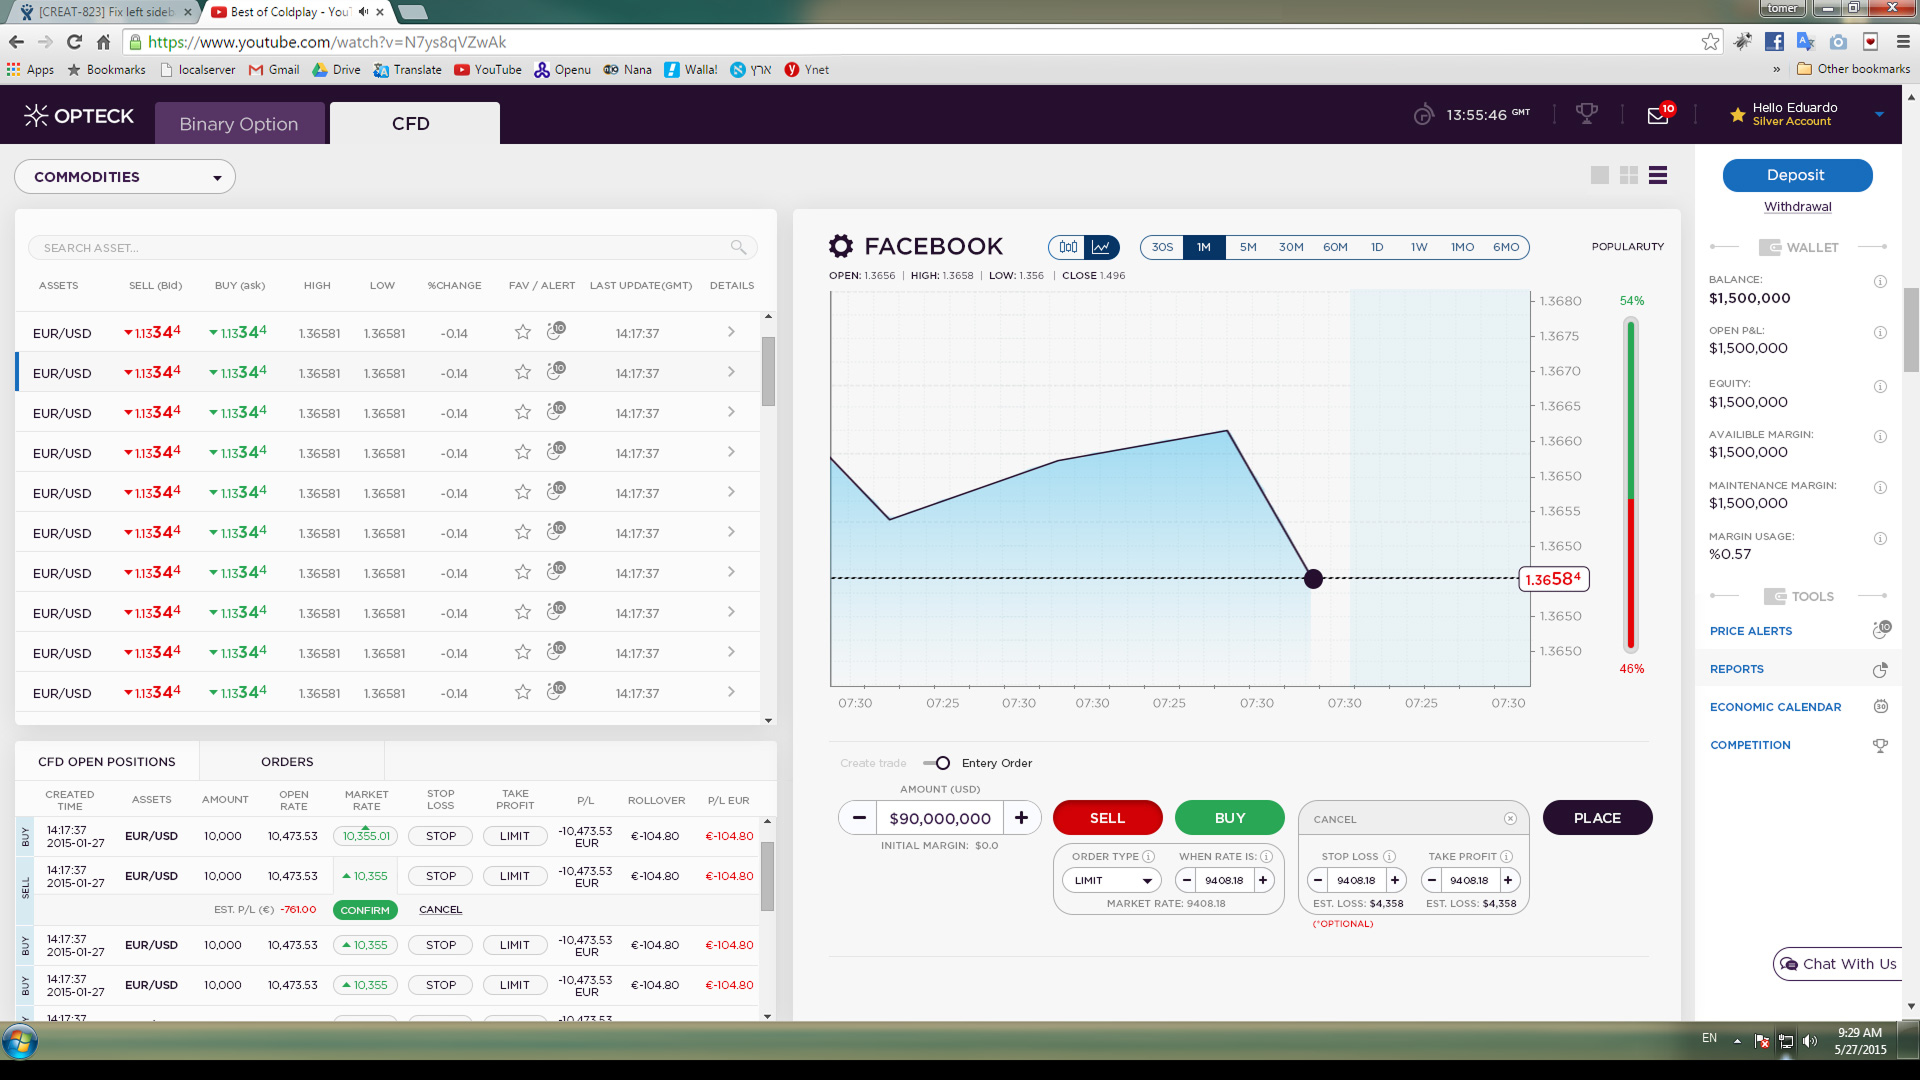This screenshot has width=1920, height=1080.
Task: Show more bookmarks via the overflow chevron
Action: pyautogui.click(x=1777, y=69)
